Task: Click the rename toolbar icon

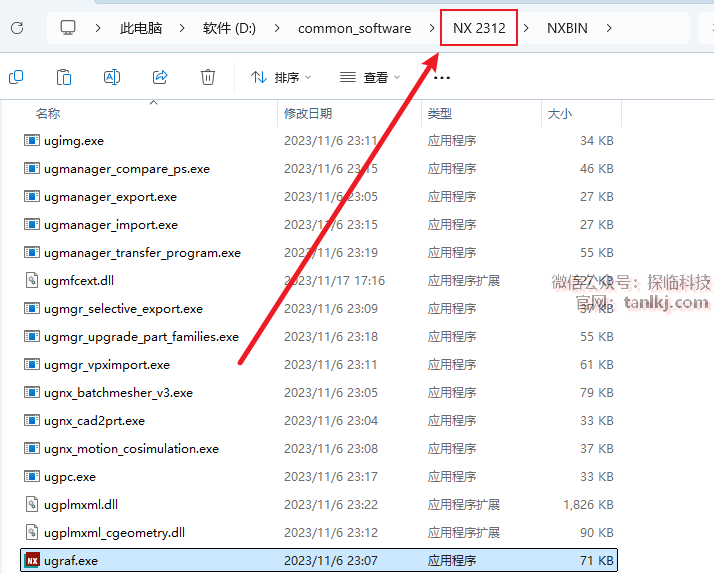Action: tap(112, 77)
